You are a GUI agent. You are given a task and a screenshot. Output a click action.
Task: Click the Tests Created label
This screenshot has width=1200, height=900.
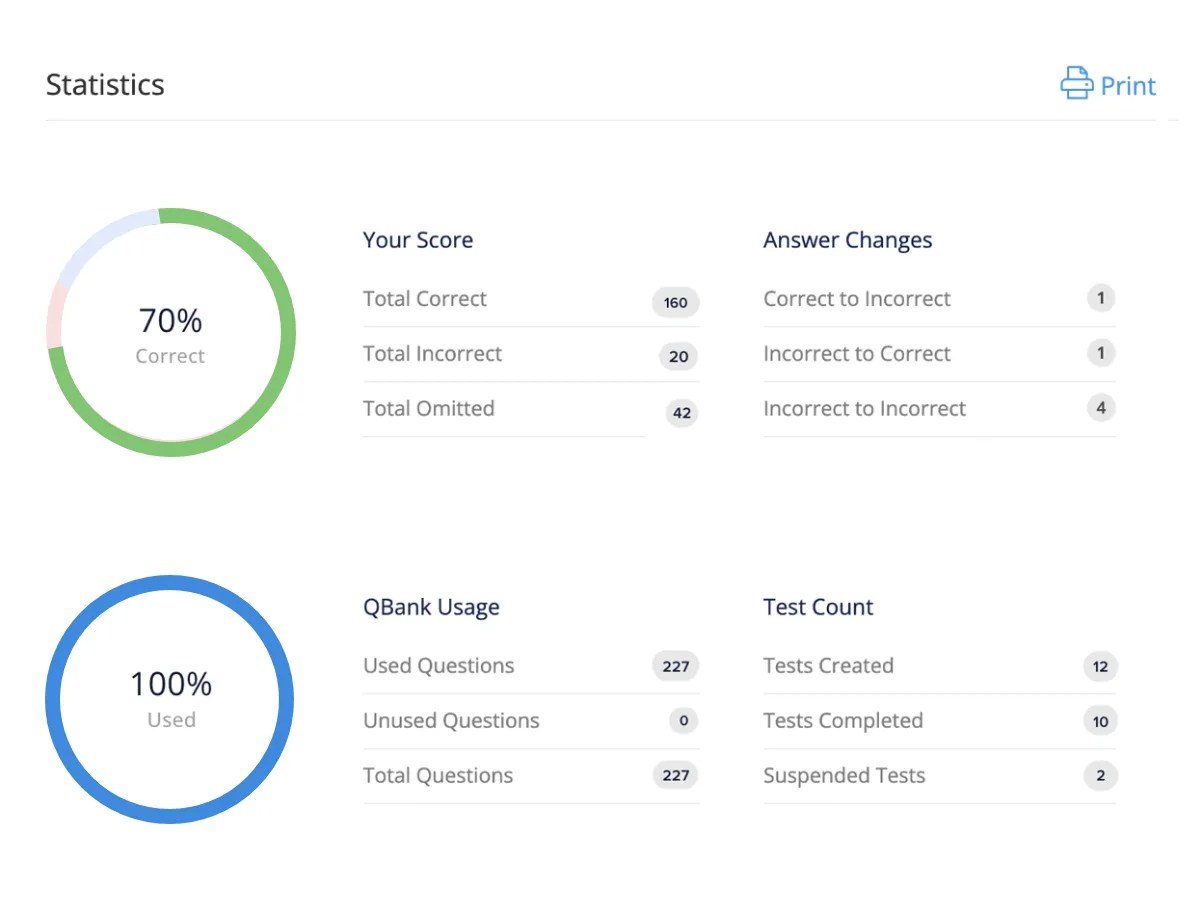tap(828, 666)
